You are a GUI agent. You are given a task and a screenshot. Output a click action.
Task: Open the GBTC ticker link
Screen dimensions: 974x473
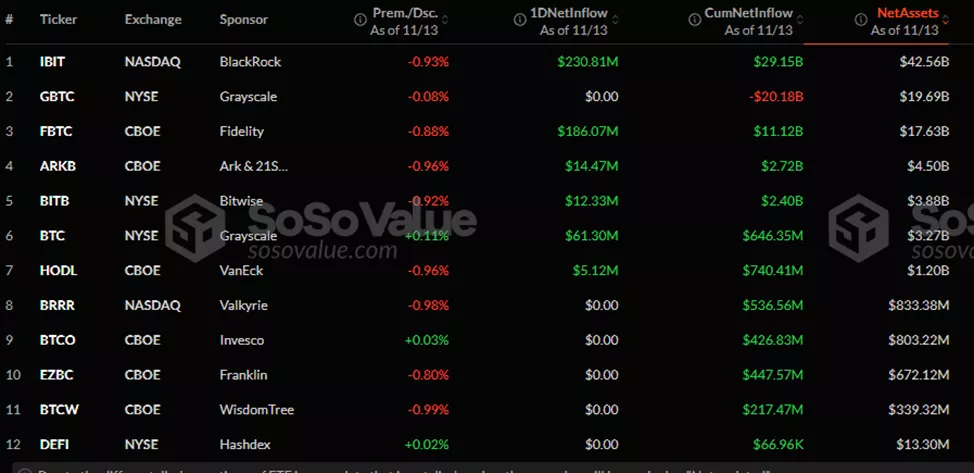55,96
